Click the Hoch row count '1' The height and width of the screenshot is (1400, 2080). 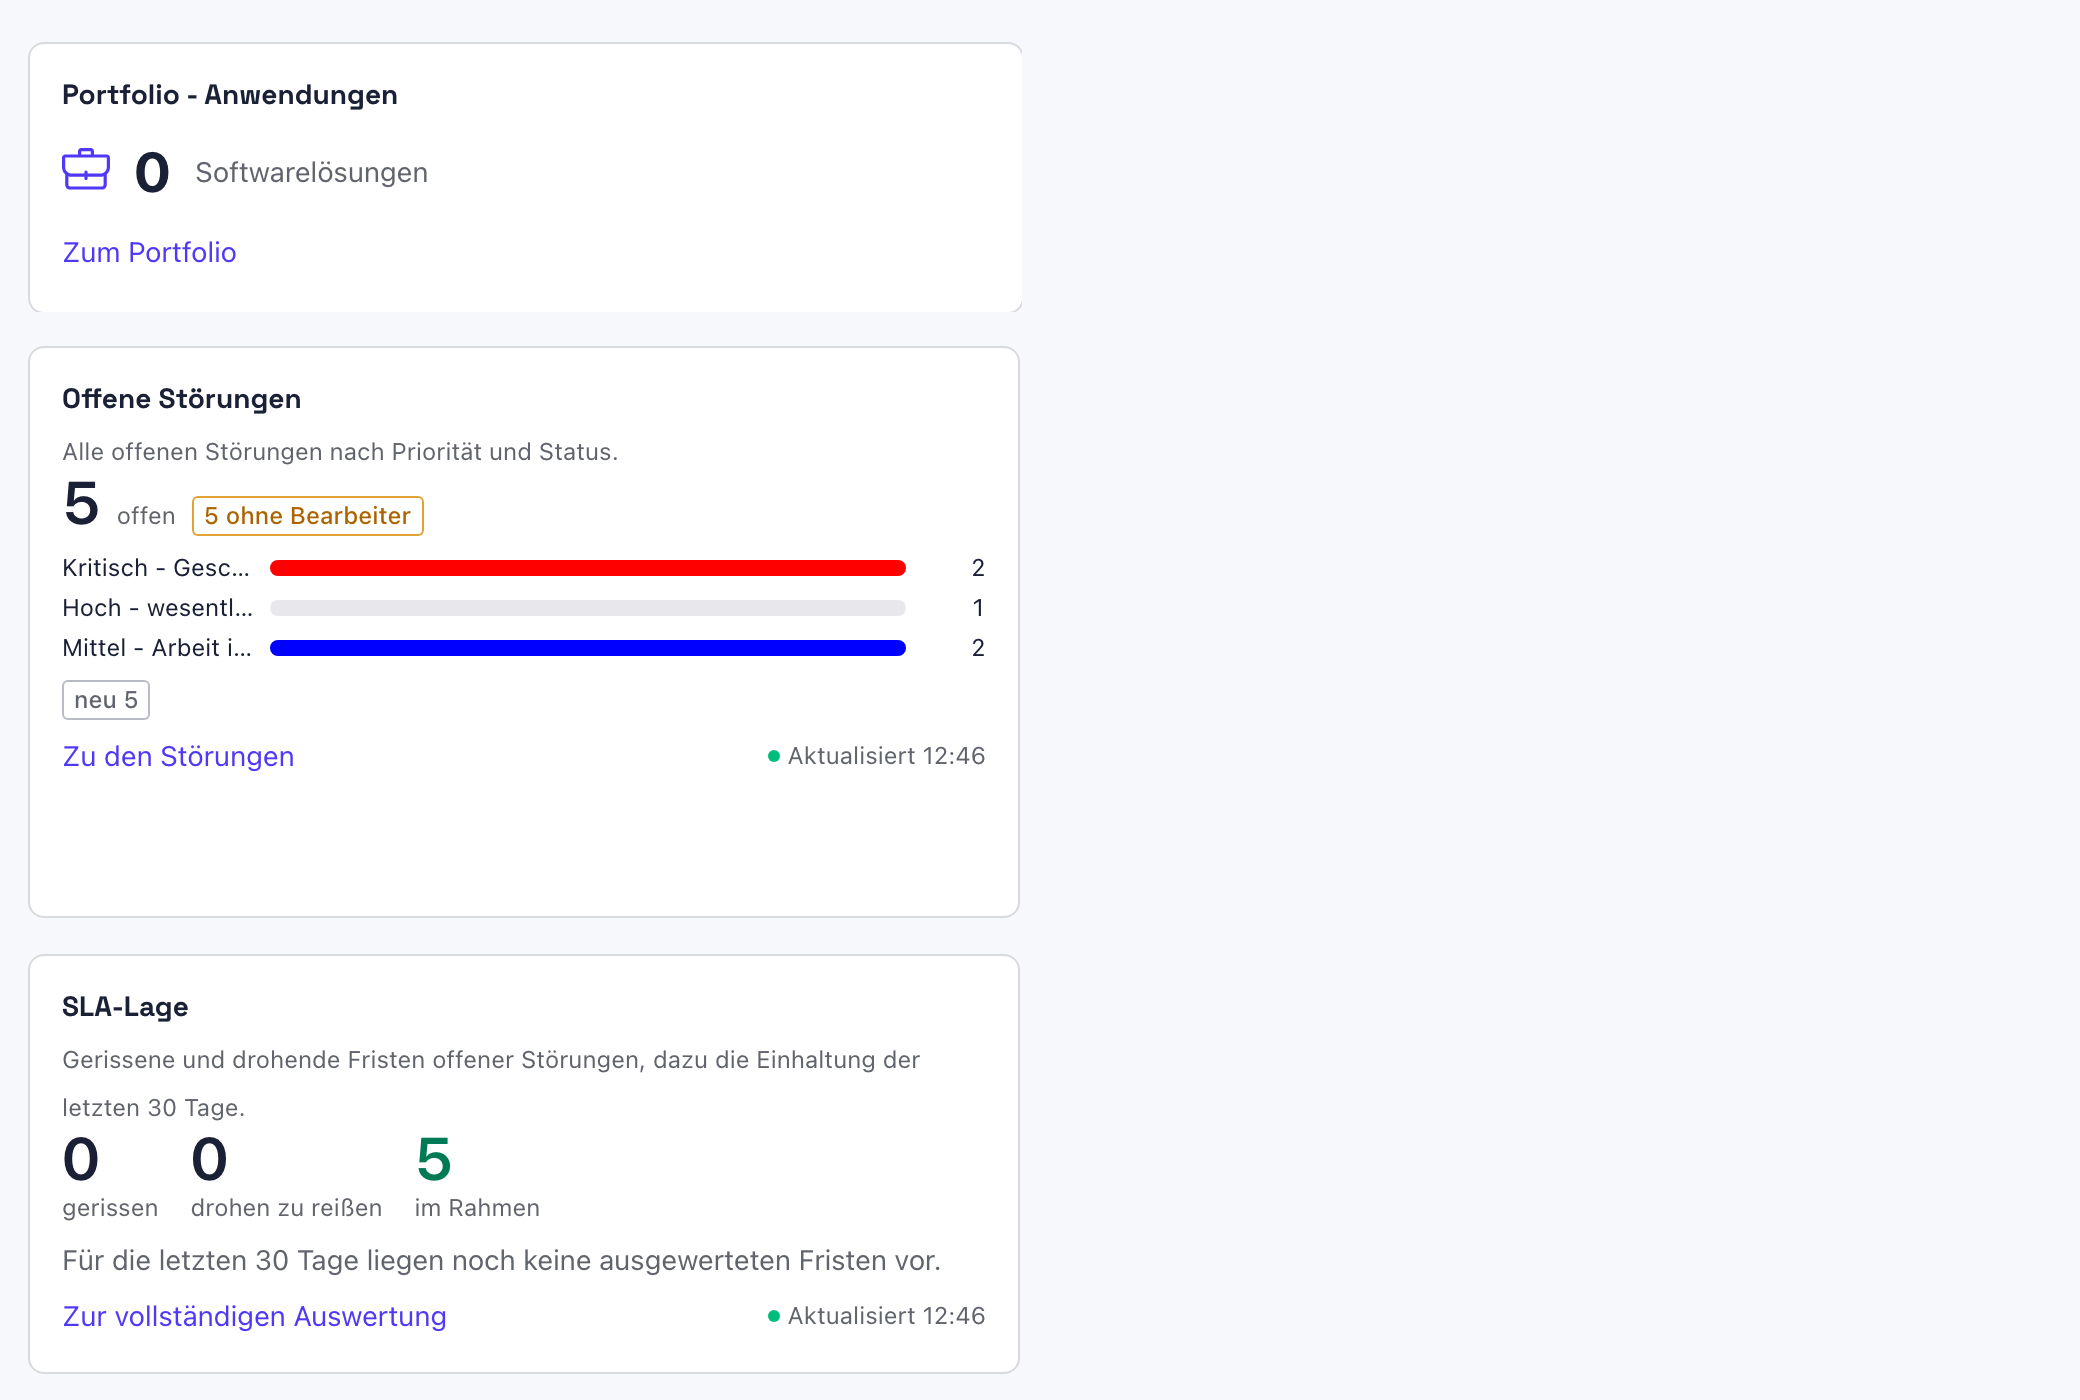tap(978, 608)
